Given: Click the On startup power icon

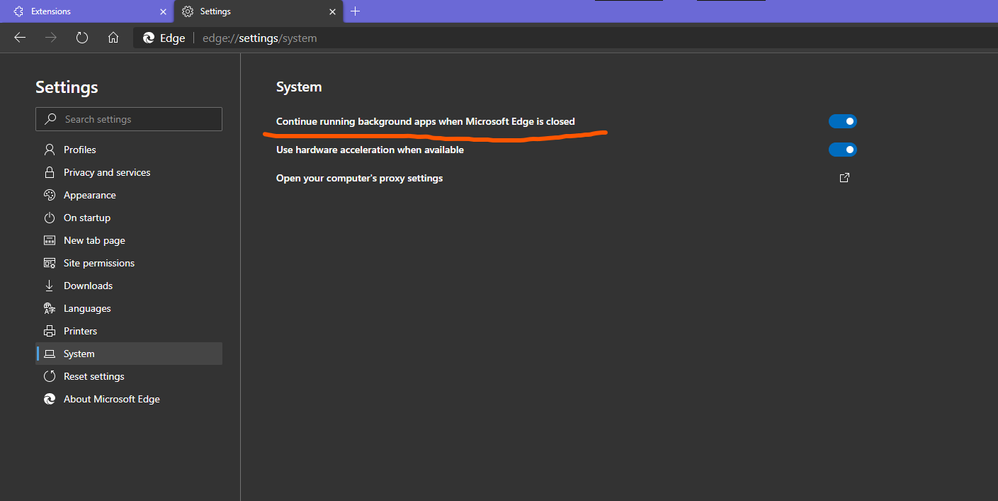Looking at the screenshot, I should click(49, 218).
